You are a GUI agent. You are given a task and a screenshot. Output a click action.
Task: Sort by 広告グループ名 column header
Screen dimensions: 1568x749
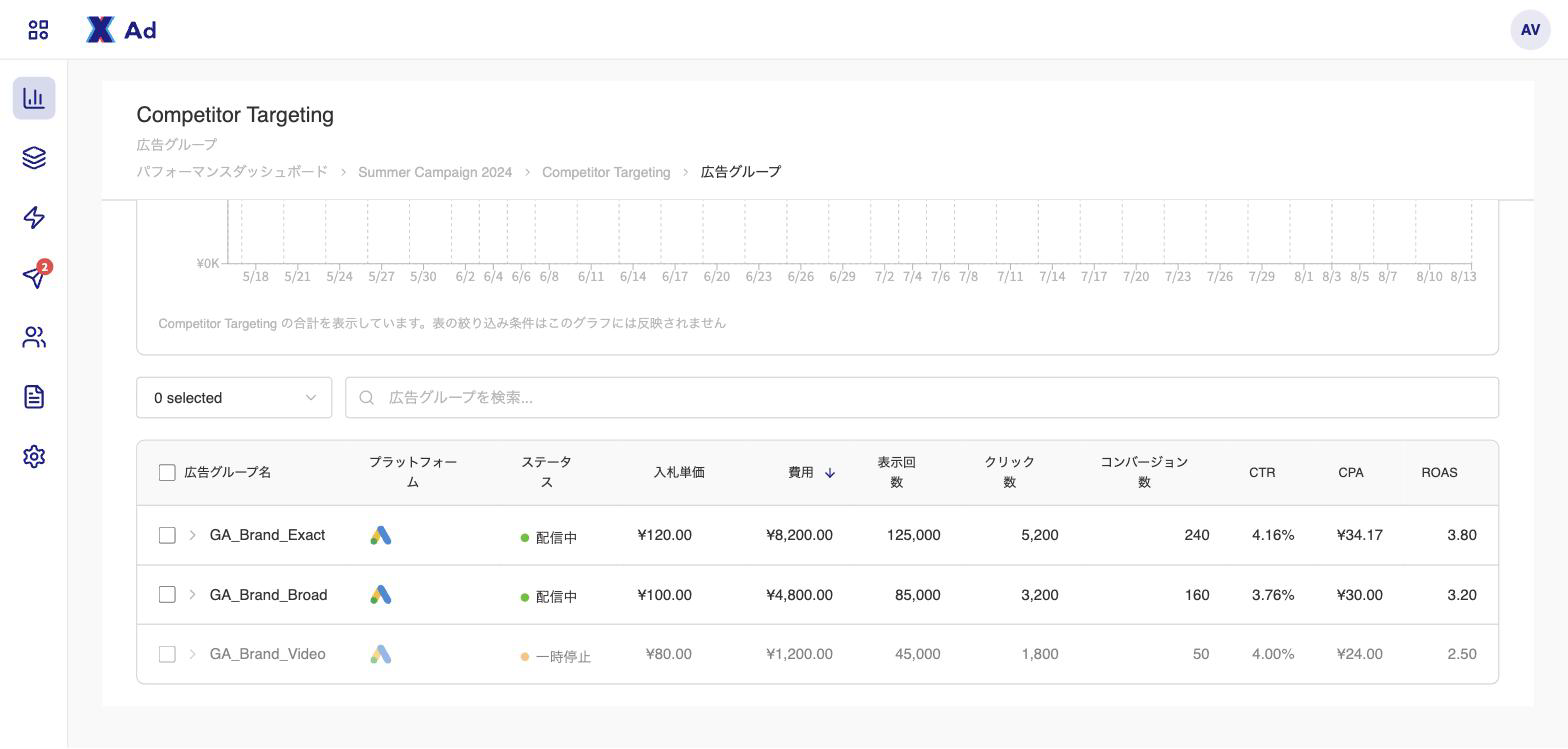(x=228, y=472)
